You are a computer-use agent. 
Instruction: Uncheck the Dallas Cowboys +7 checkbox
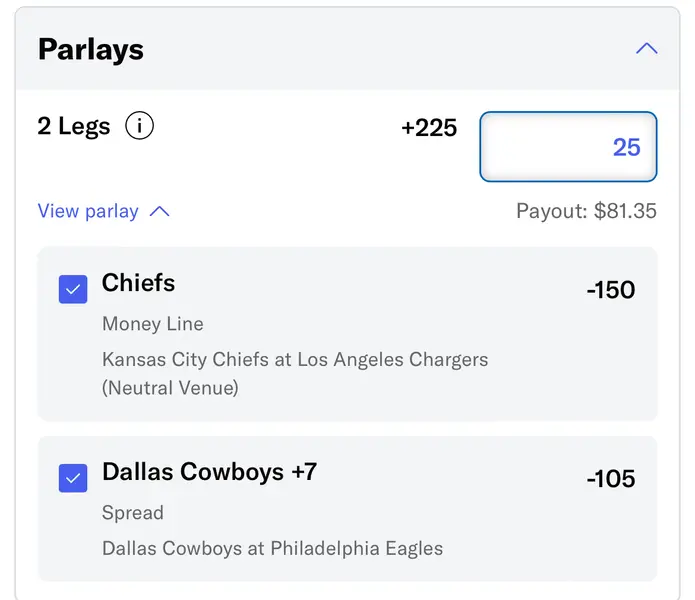tap(73, 478)
